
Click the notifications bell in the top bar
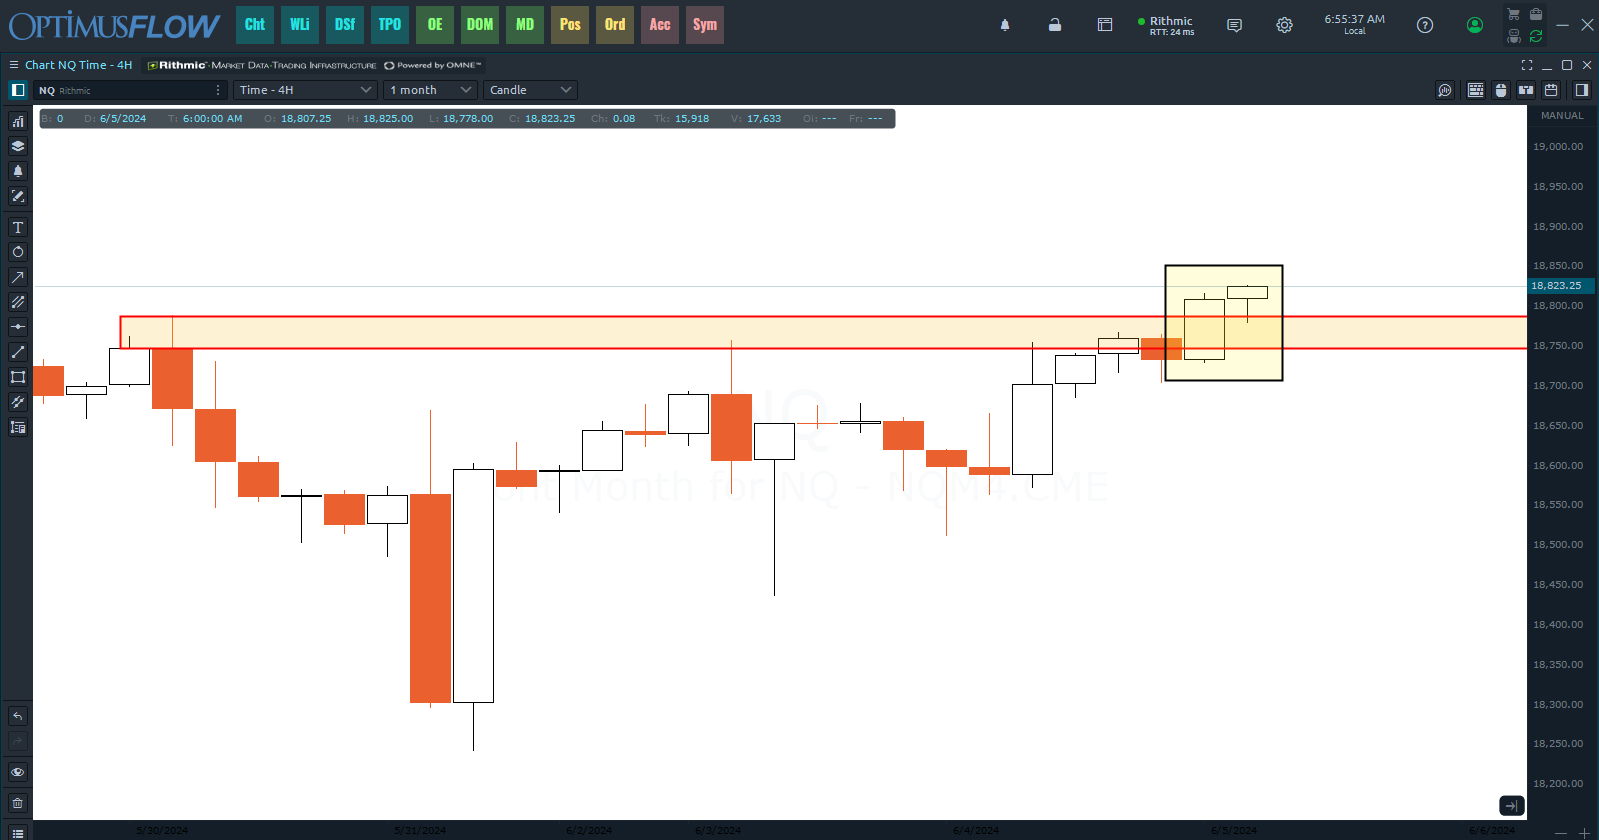pos(1005,25)
